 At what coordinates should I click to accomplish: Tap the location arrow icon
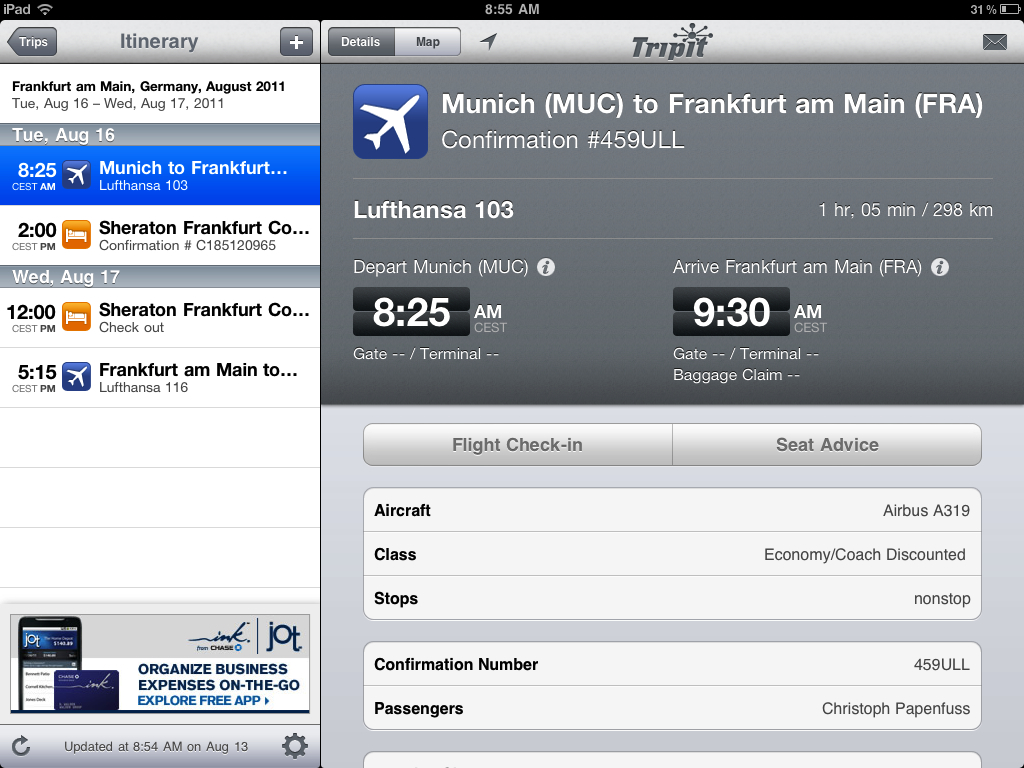(x=488, y=42)
